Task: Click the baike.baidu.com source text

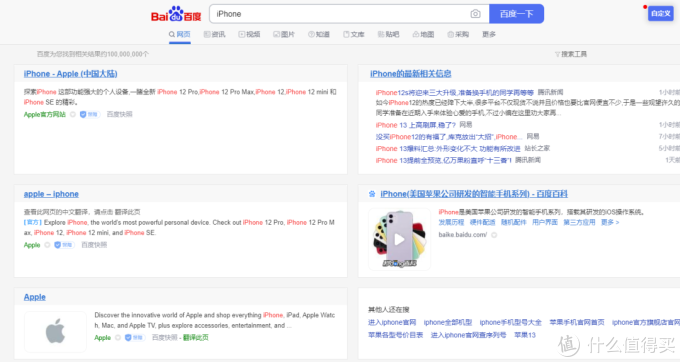Action: click(x=463, y=235)
